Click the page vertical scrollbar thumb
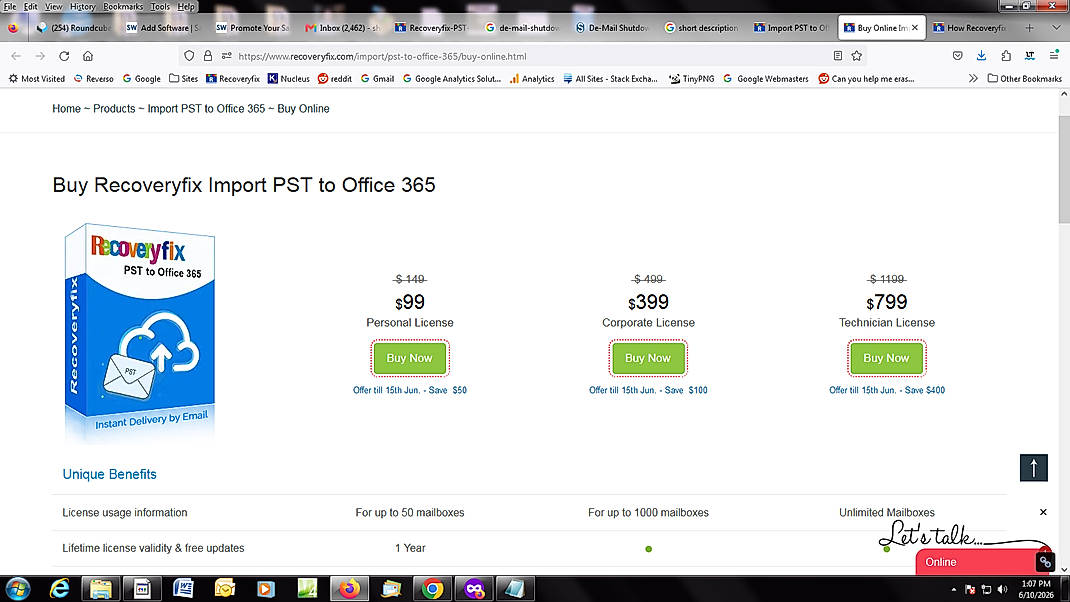This screenshot has height=602, width=1070. coord(1064,169)
